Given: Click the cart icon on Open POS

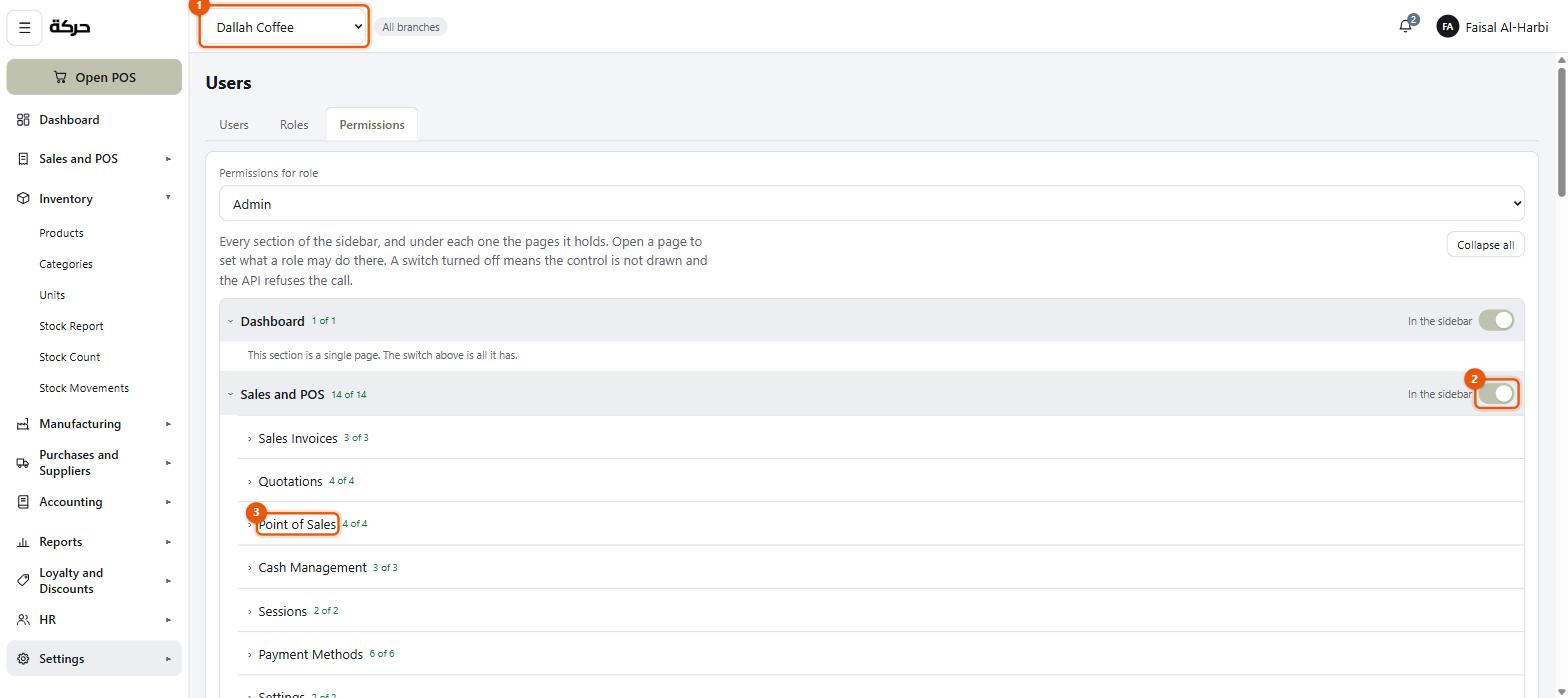Looking at the screenshot, I should click(x=60, y=77).
